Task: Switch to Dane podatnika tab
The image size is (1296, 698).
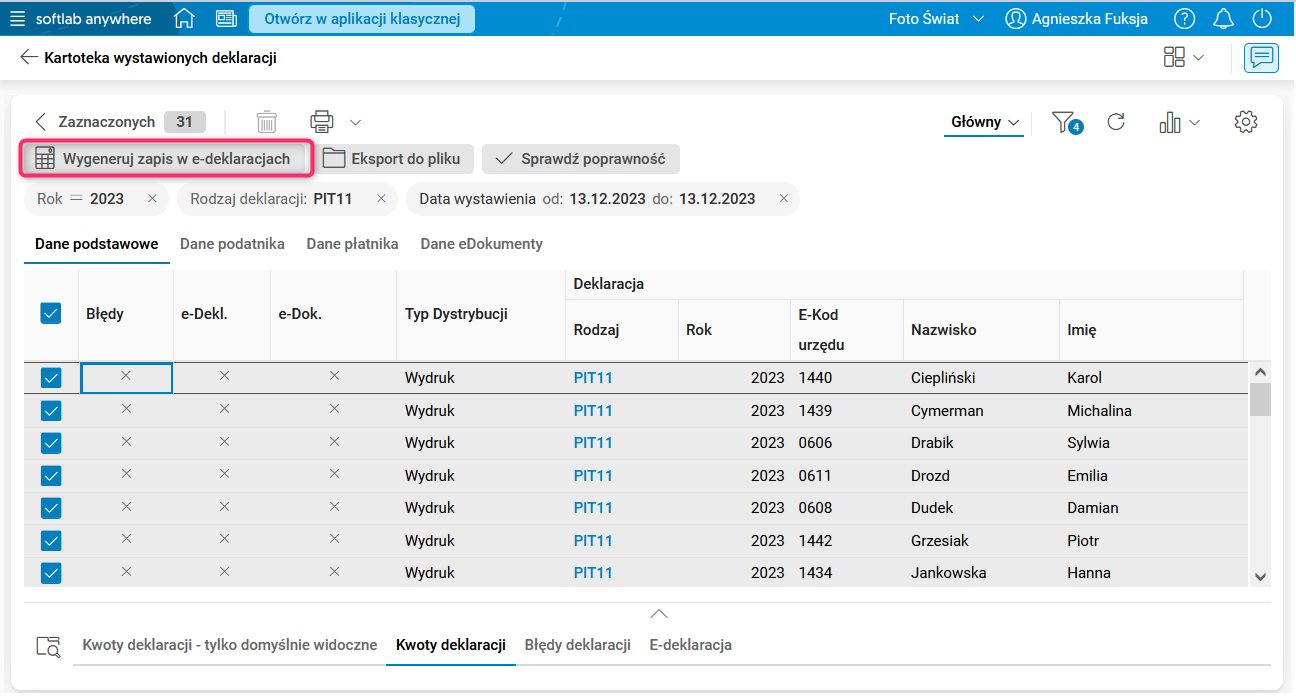Action: [232, 244]
